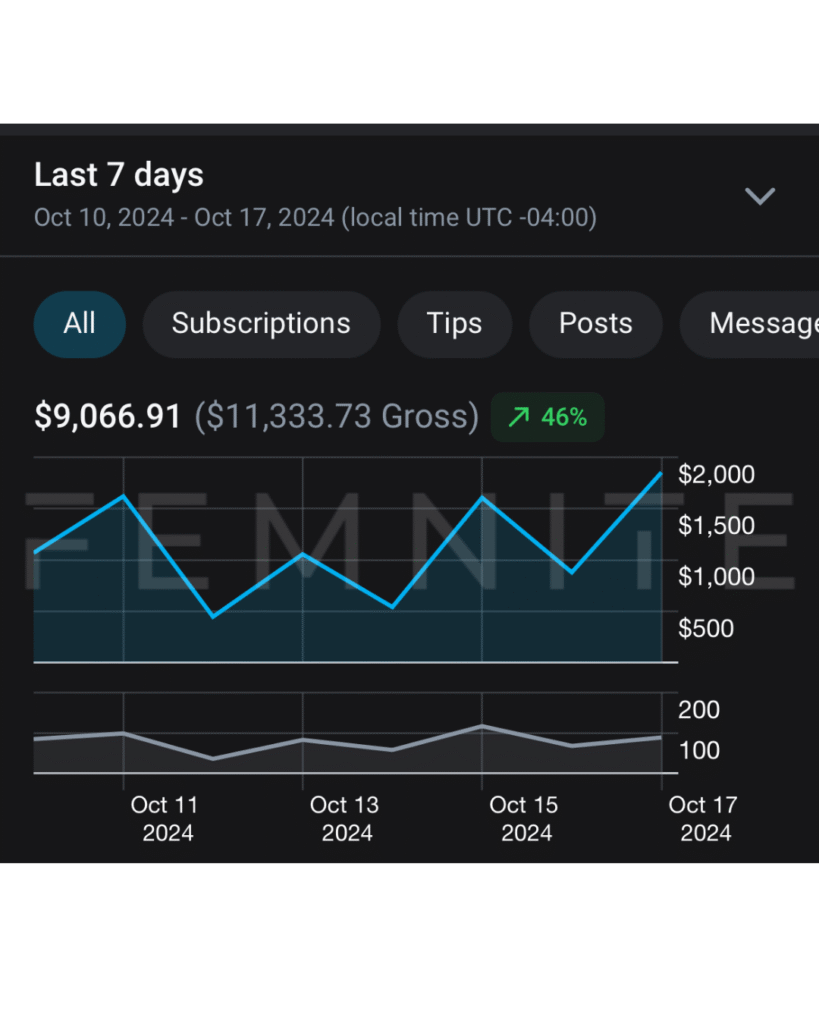Switch to the Subscriptions filter
This screenshot has height=1024, width=819.
coord(261,324)
